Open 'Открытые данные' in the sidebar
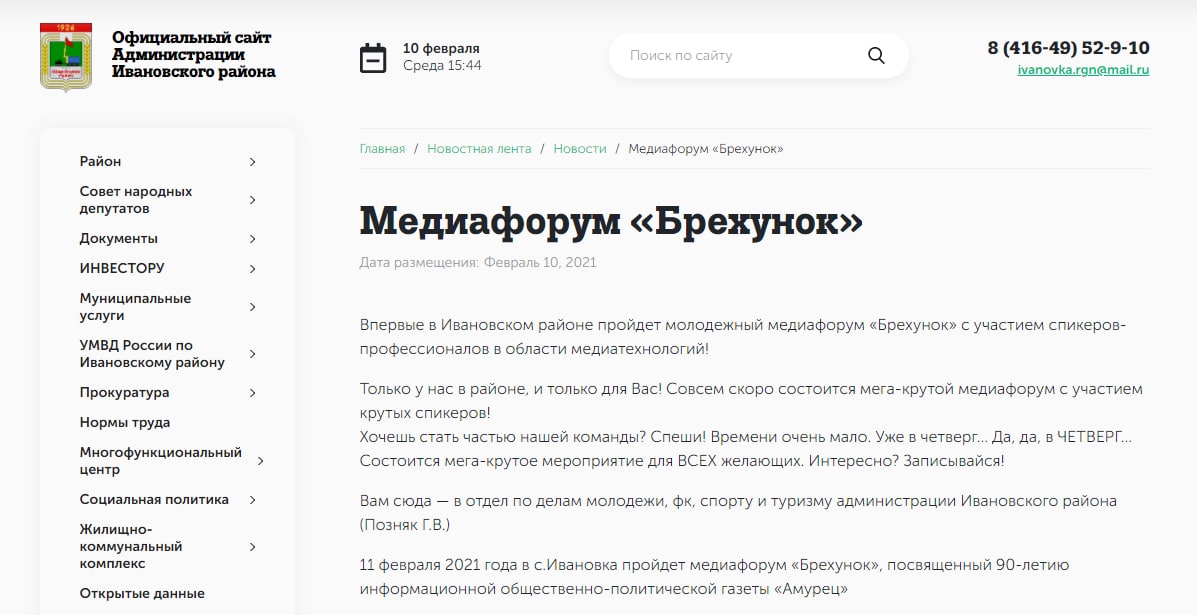 142,594
